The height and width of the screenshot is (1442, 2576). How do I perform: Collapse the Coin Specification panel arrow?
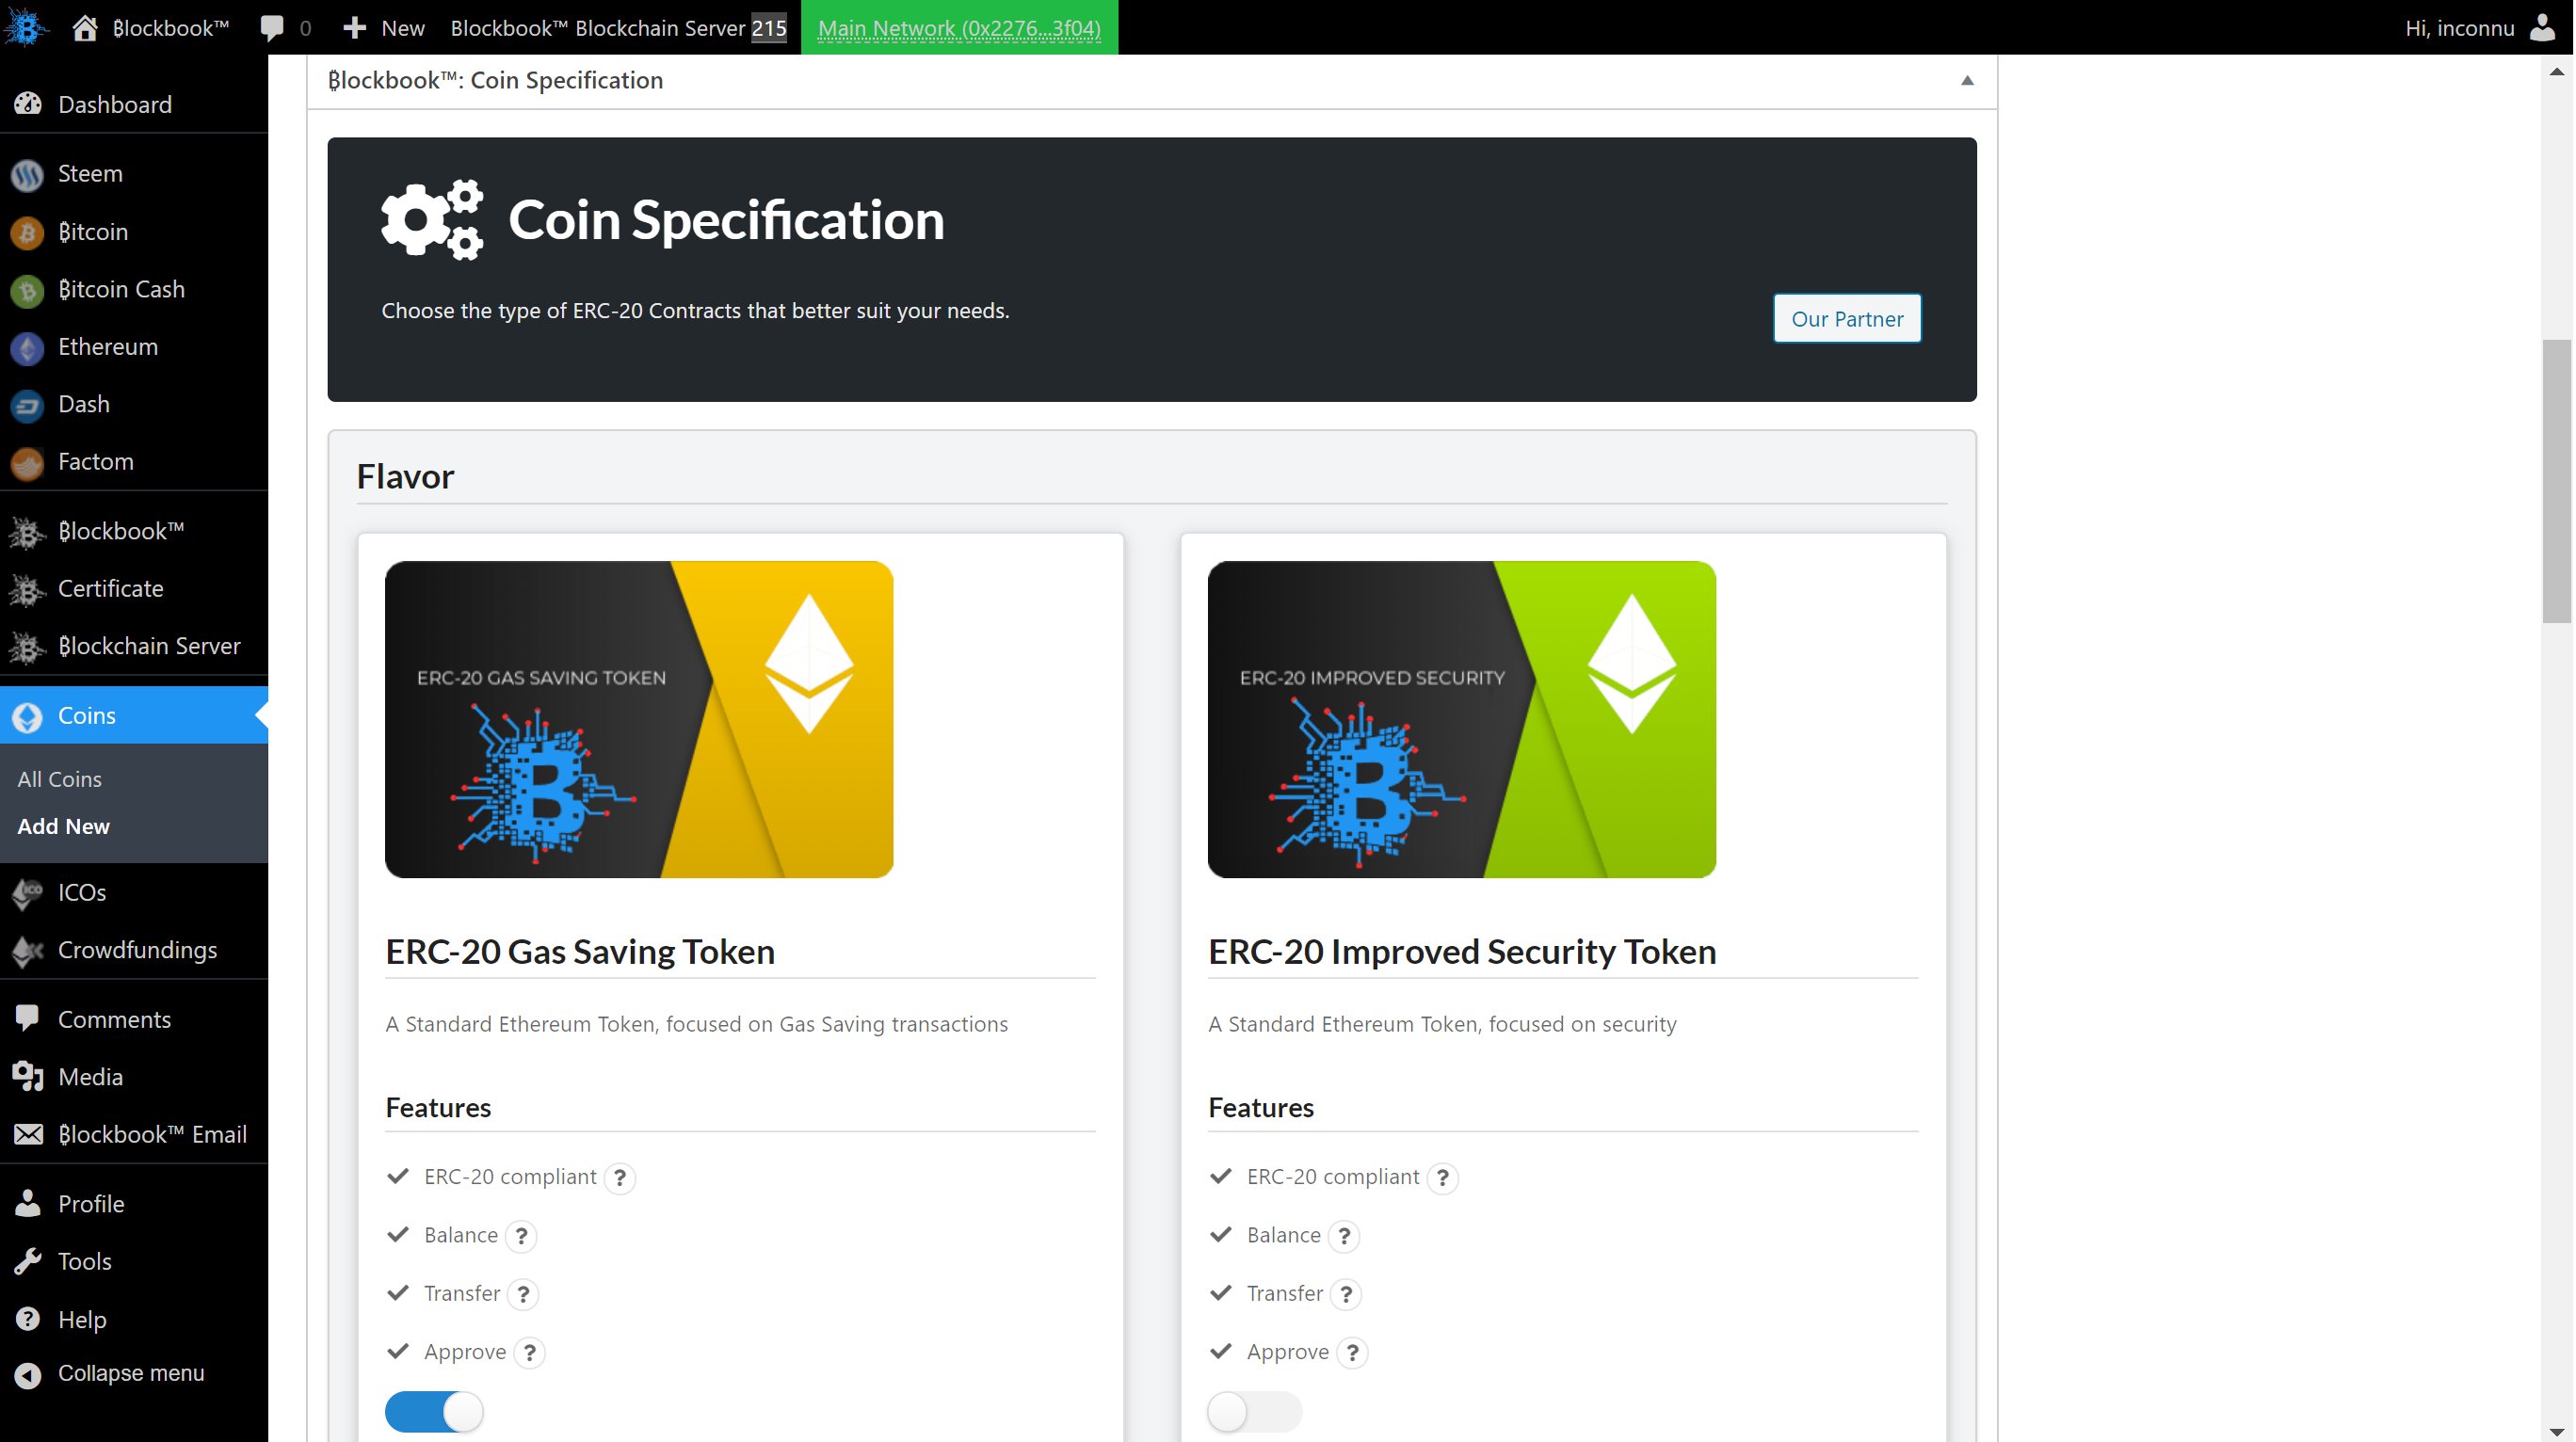[1967, 81]
